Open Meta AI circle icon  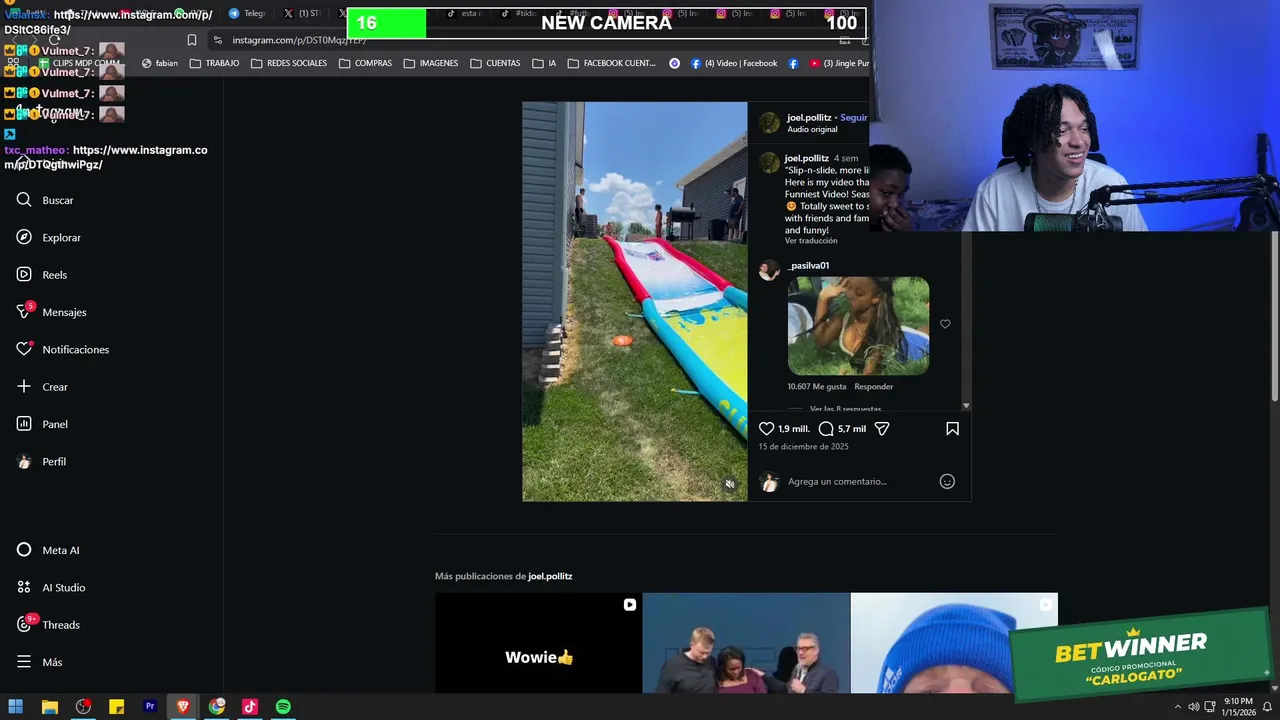(24, 550)
